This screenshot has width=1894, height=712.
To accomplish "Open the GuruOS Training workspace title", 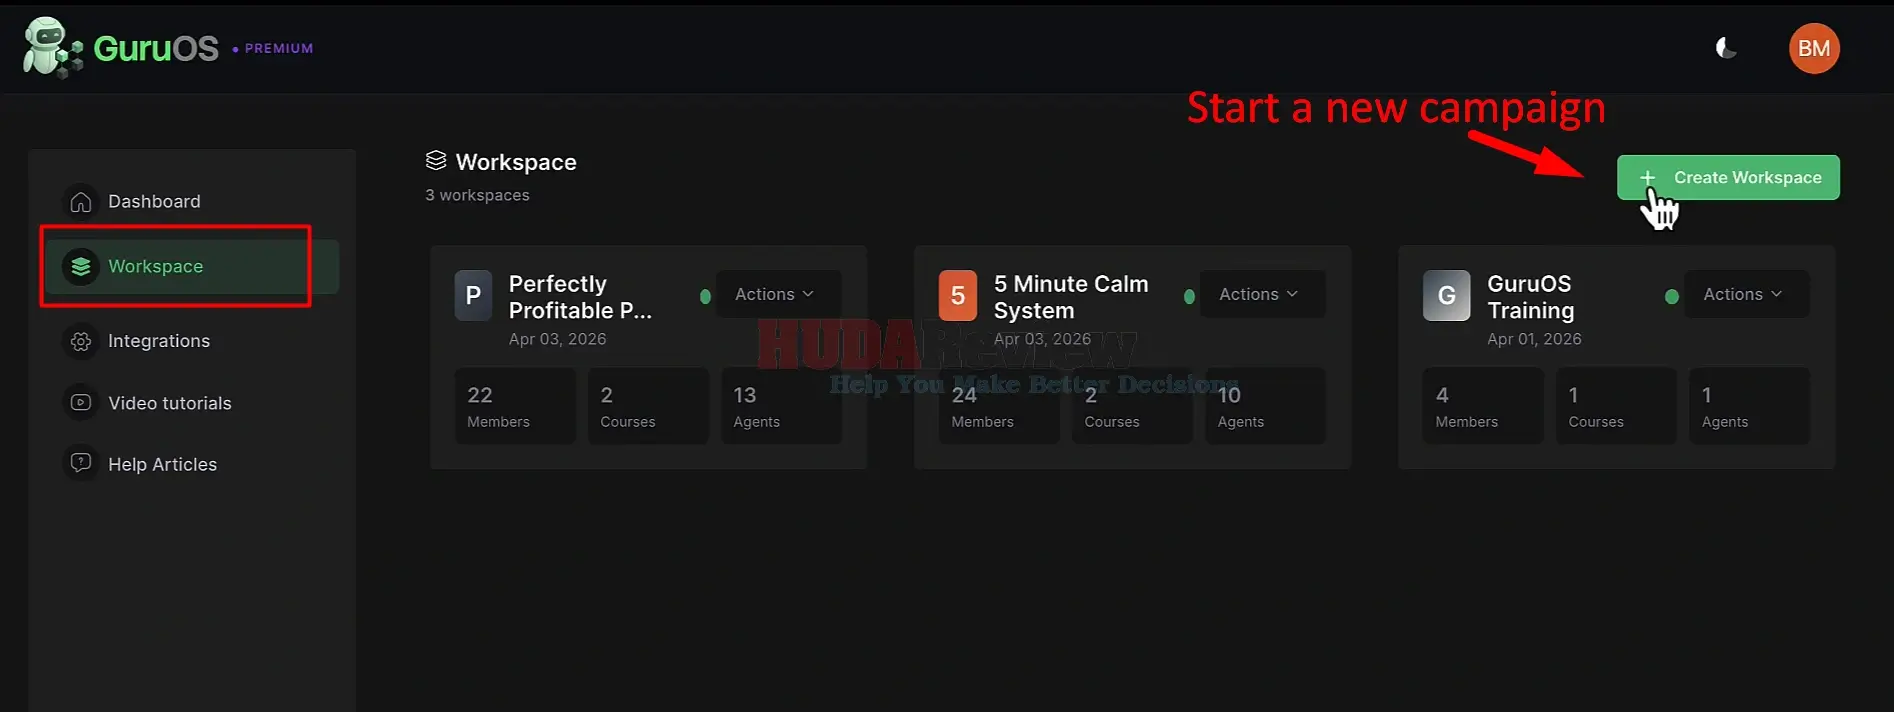I will 1530,297.
